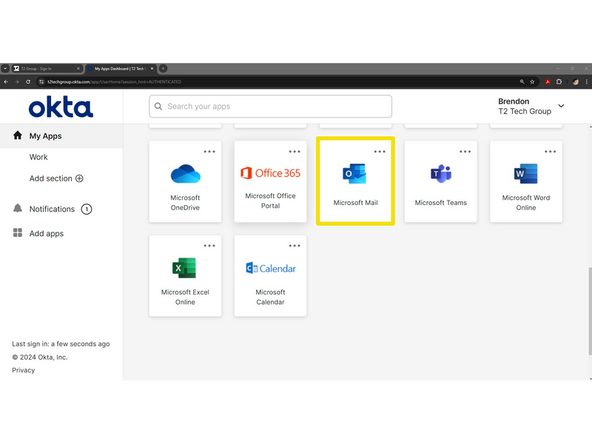Click the Microsoft Calendar label
Screen dimensions: 592x444
click(x=270, y=297)
